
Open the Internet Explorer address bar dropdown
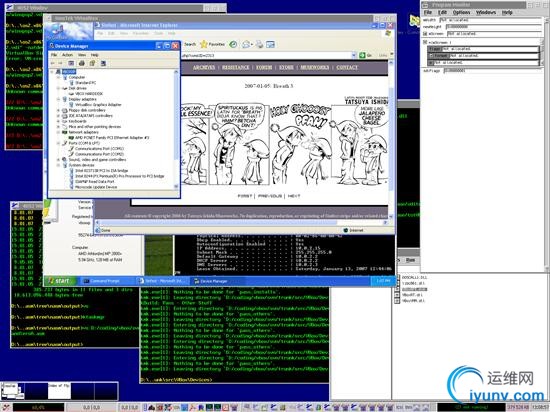pyautogui.click(x=354, y=55)
